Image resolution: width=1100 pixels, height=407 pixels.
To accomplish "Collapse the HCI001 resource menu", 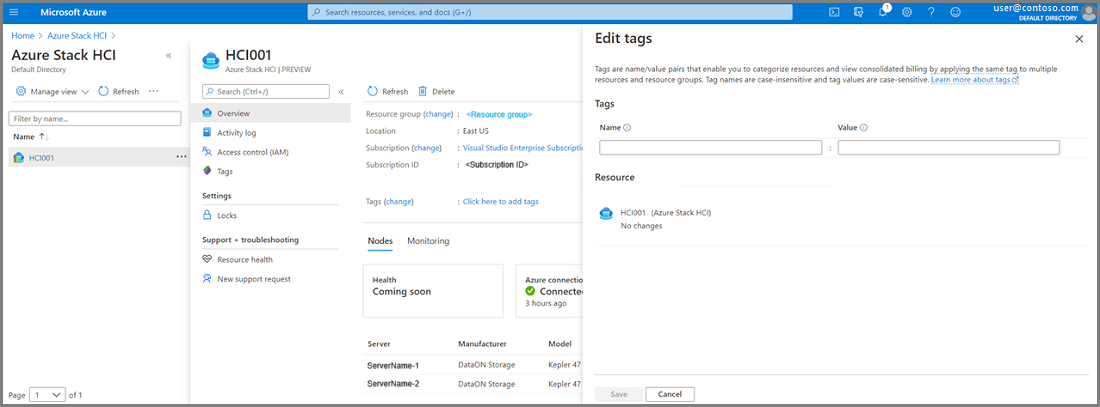I will click(341, 91).
